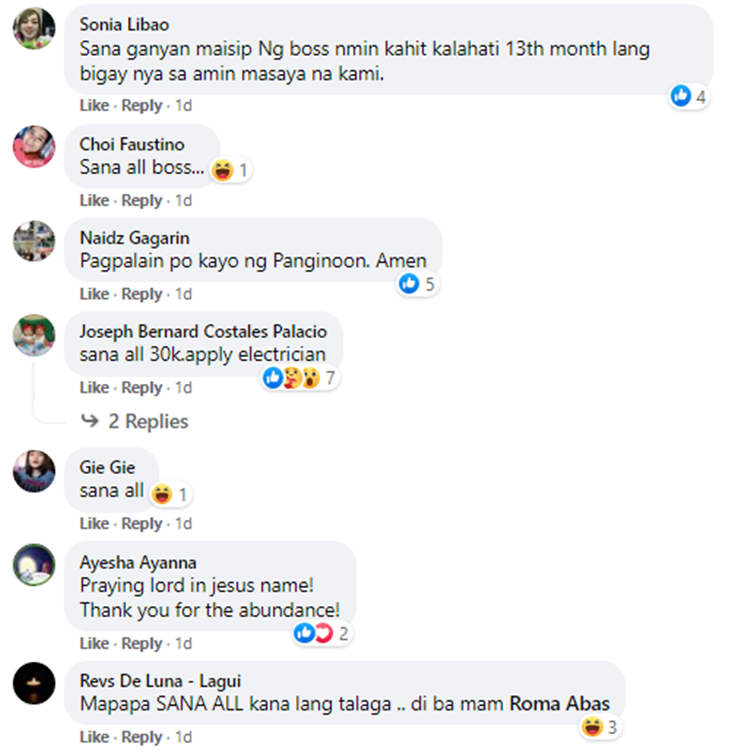Reply to Choi Faustino's comment
Screen dimensions: 750x753
(142, 200)
